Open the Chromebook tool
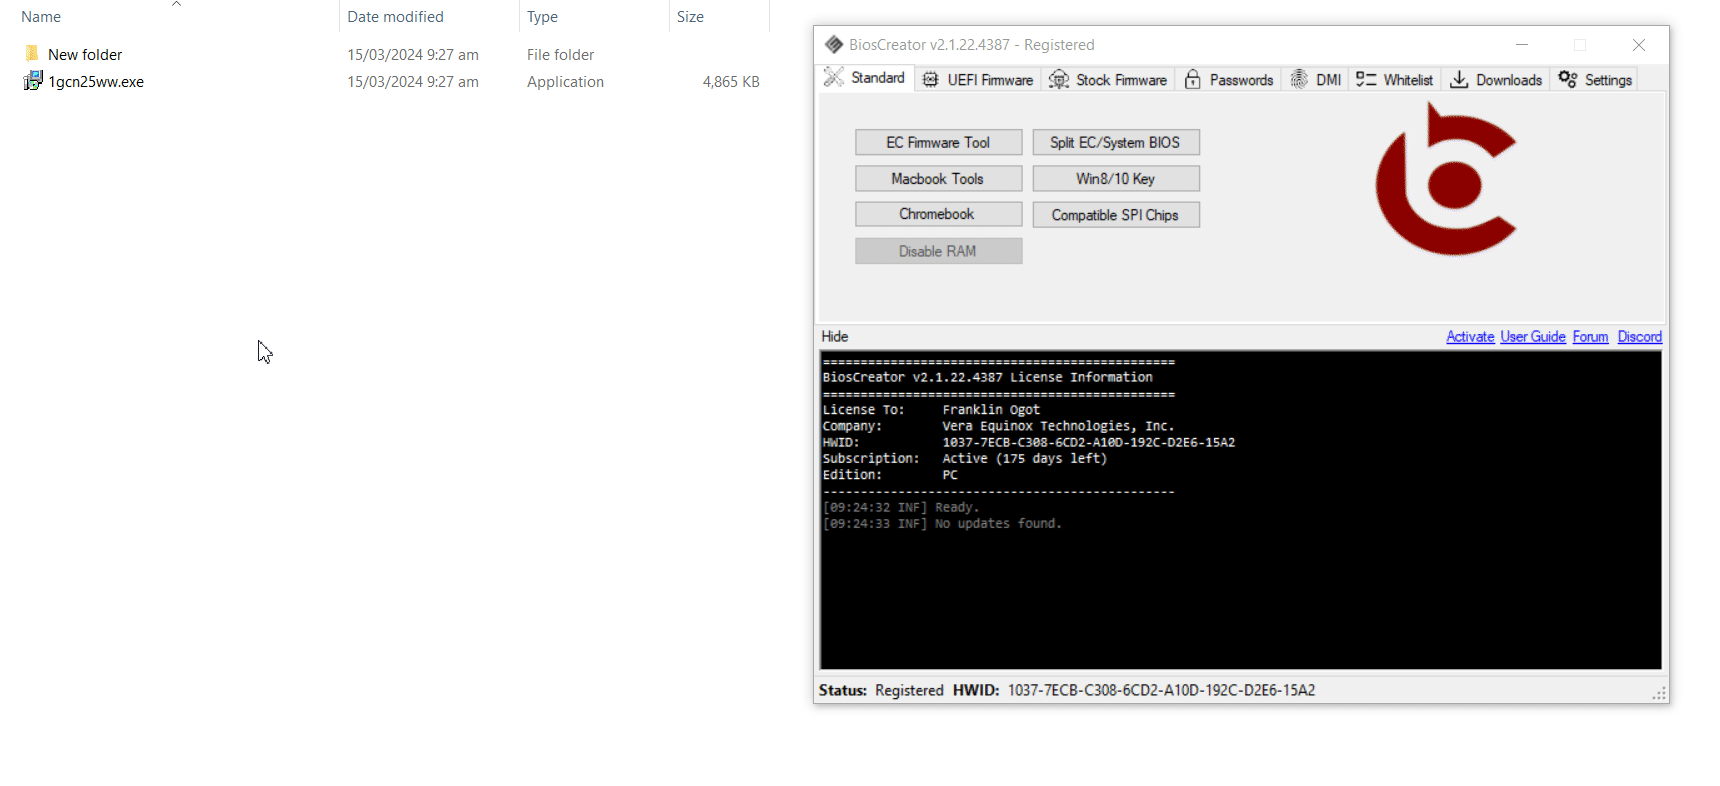The width and height of the screenshot is (1720, 786). pos(938,214)
